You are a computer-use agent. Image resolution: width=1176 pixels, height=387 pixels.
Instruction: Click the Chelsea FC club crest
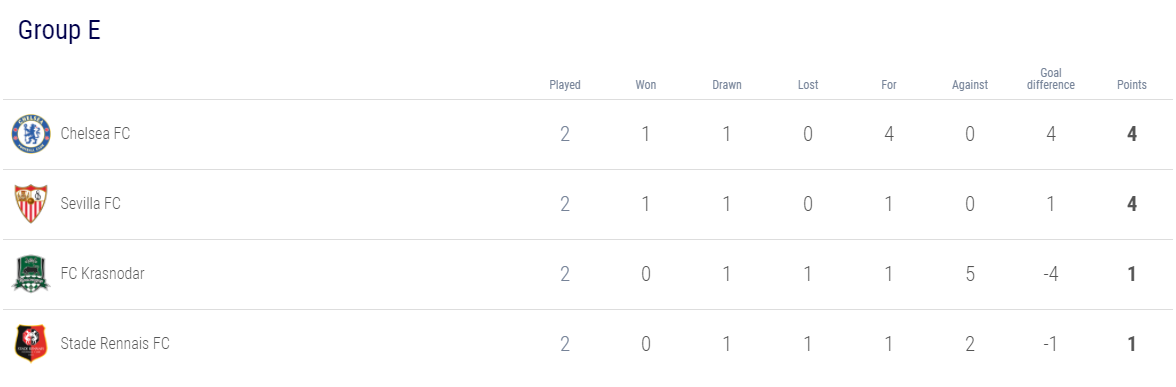coord(31,134)
